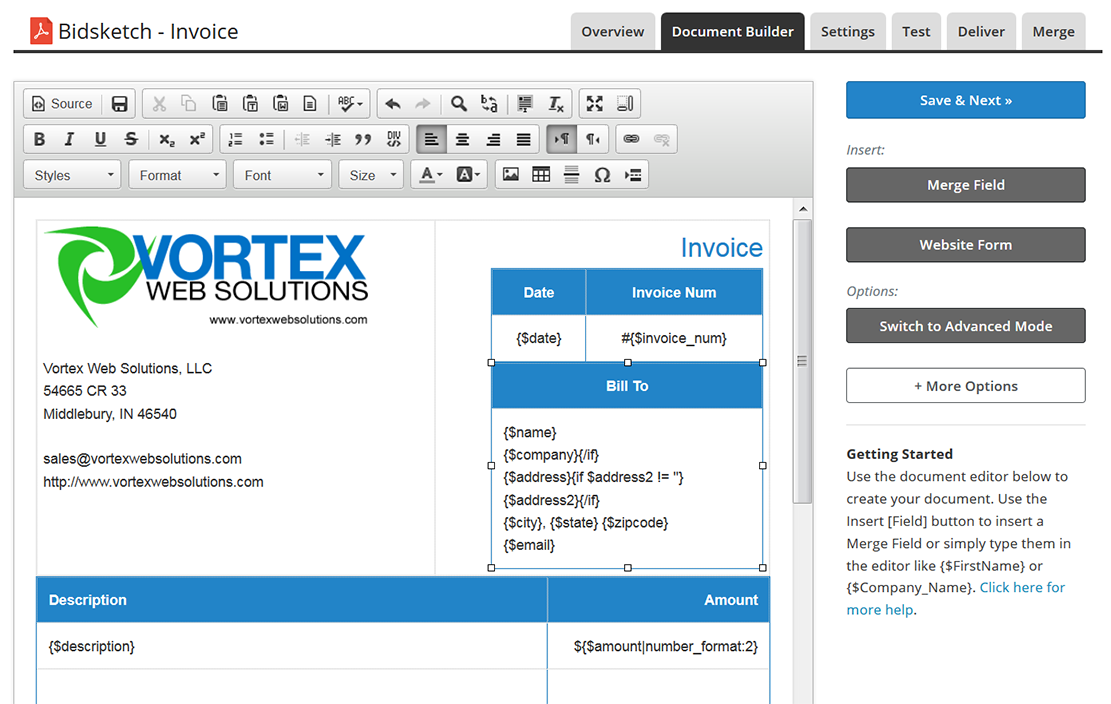Viewport: 1111px width, 704px height.
Task: Click the Save document icon in toolbar
Action: tap(120, 104)
